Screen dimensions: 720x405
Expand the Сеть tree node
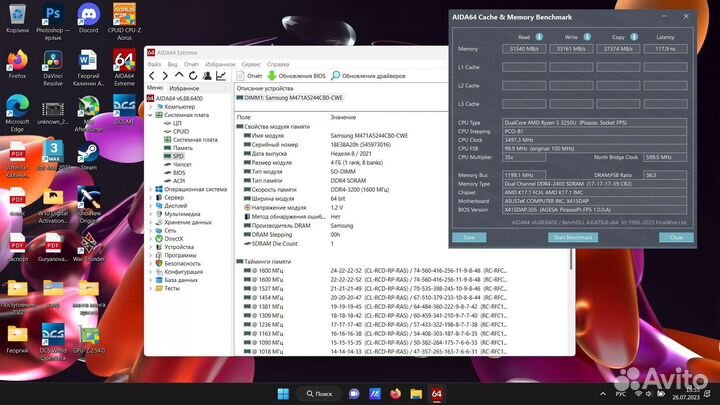[x=150, y=231]
